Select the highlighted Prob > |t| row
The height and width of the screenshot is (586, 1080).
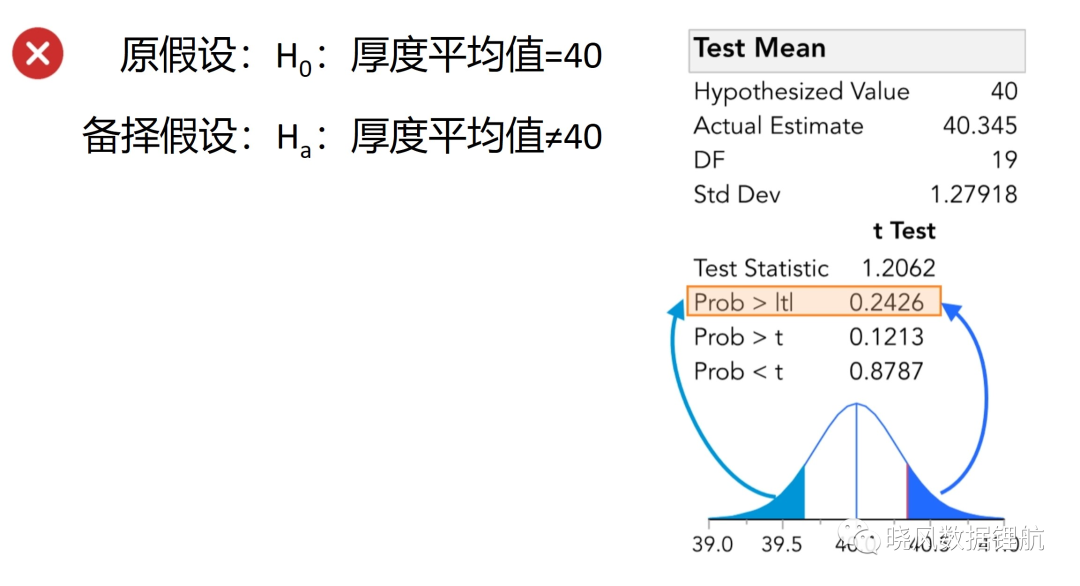click(814, 302)
